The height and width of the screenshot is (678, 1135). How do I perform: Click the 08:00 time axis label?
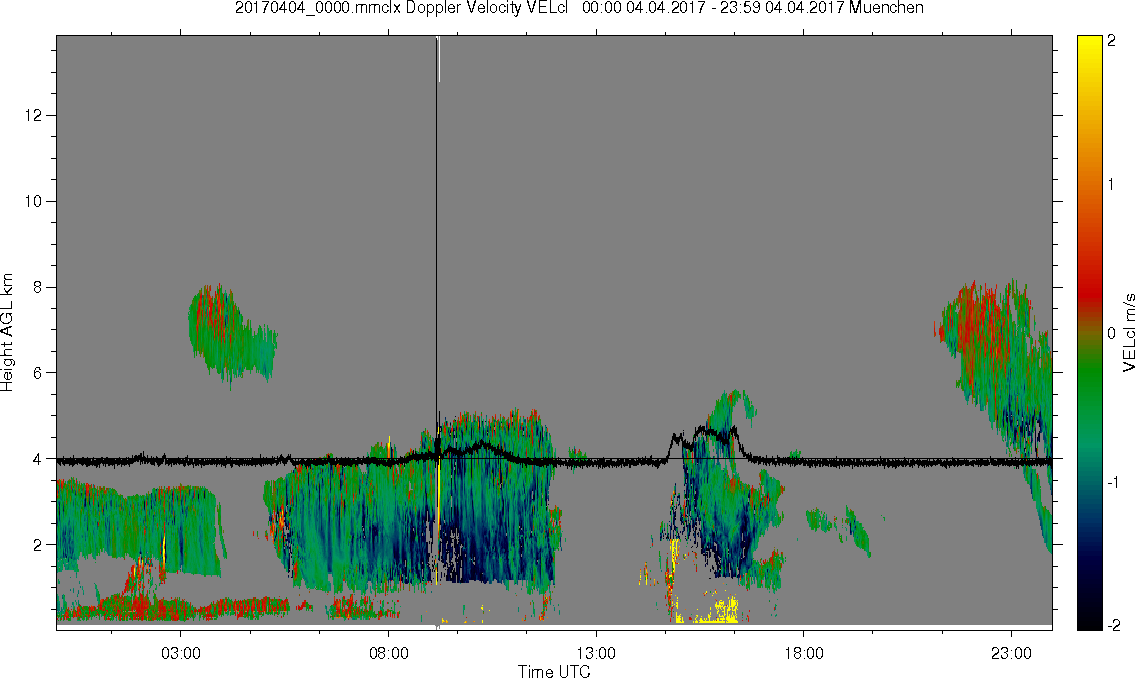pyautogui.click(x=389, y=653)
